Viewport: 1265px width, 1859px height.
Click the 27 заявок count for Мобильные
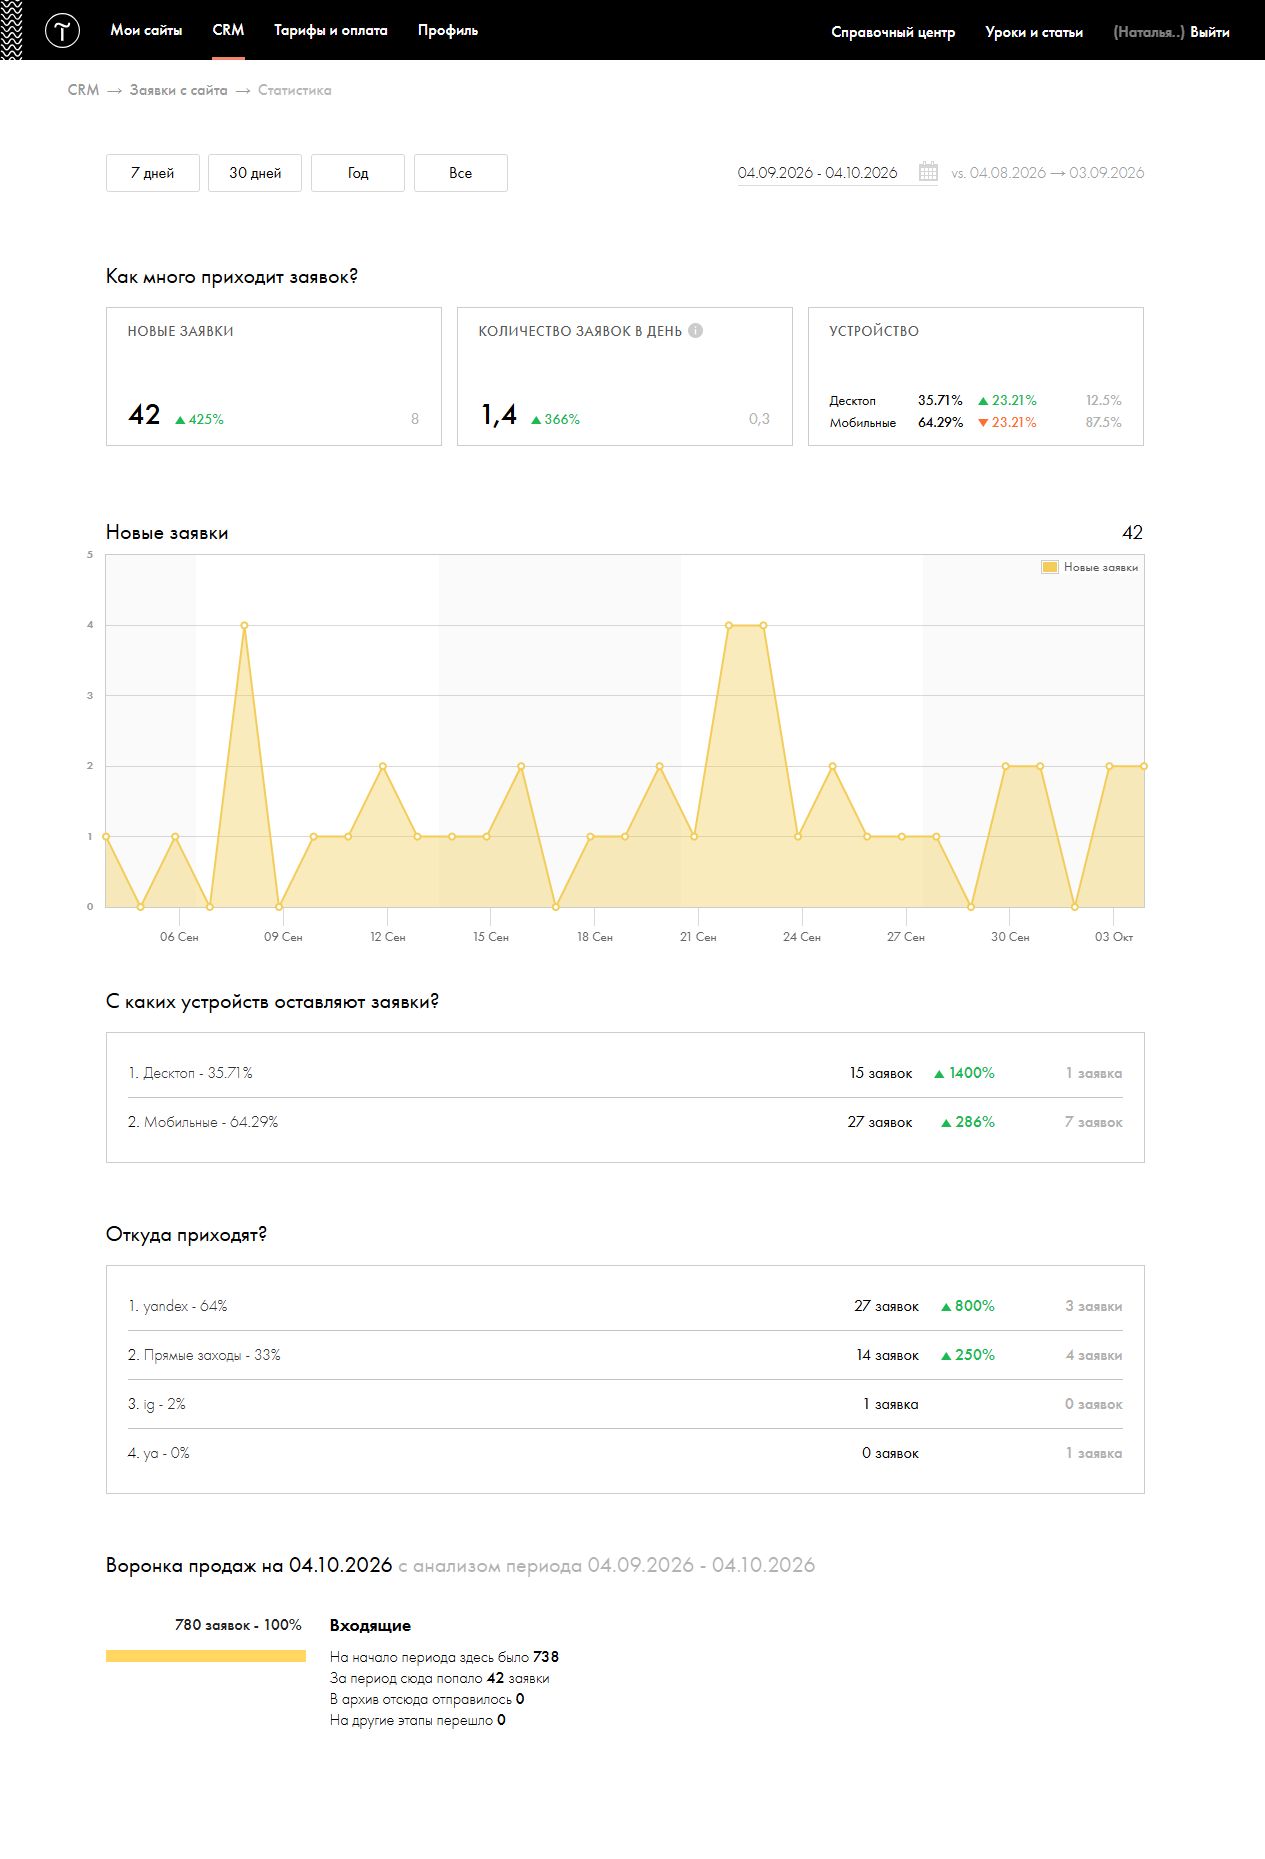coord(880,1122)
